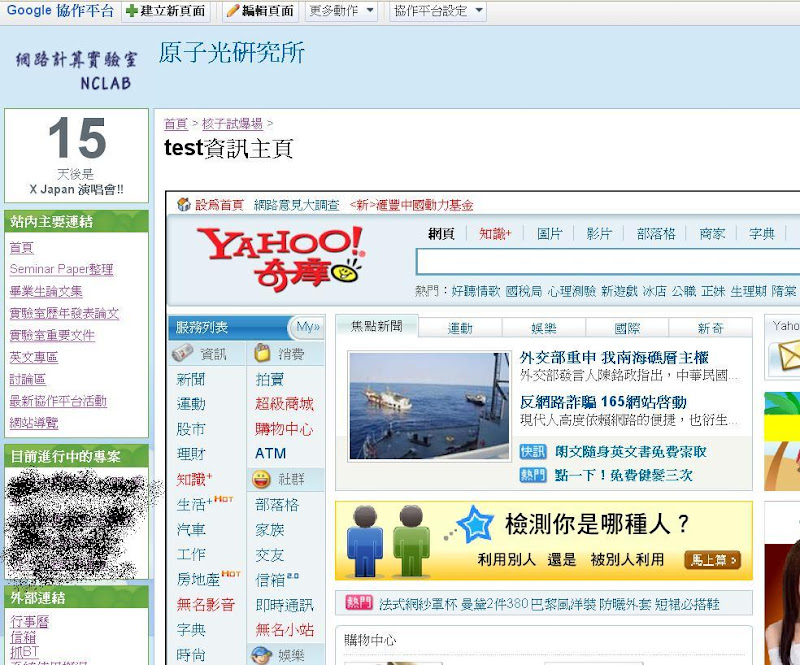This screenshot has height=665, width=800.
Task: Click the news photo of ships at sea
Action: (x=429, y=406)
